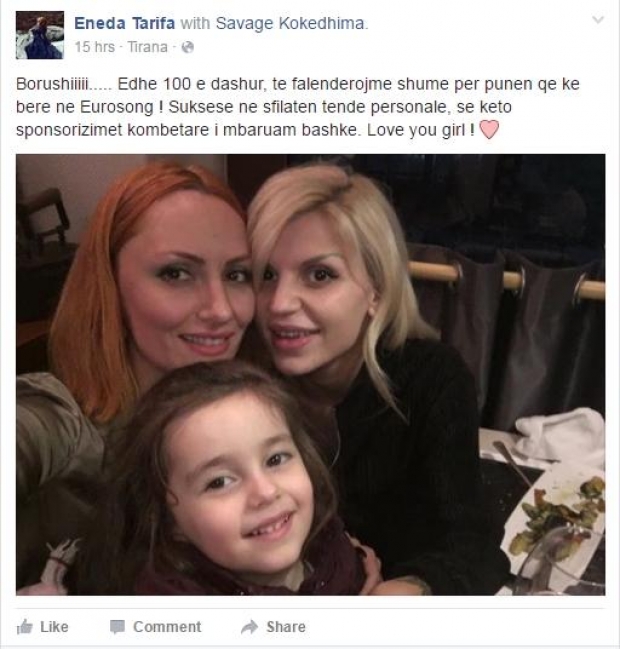Open Eneda Tarifa profile link
Viewport: 620px width, 649px height.
pos(125,23)
